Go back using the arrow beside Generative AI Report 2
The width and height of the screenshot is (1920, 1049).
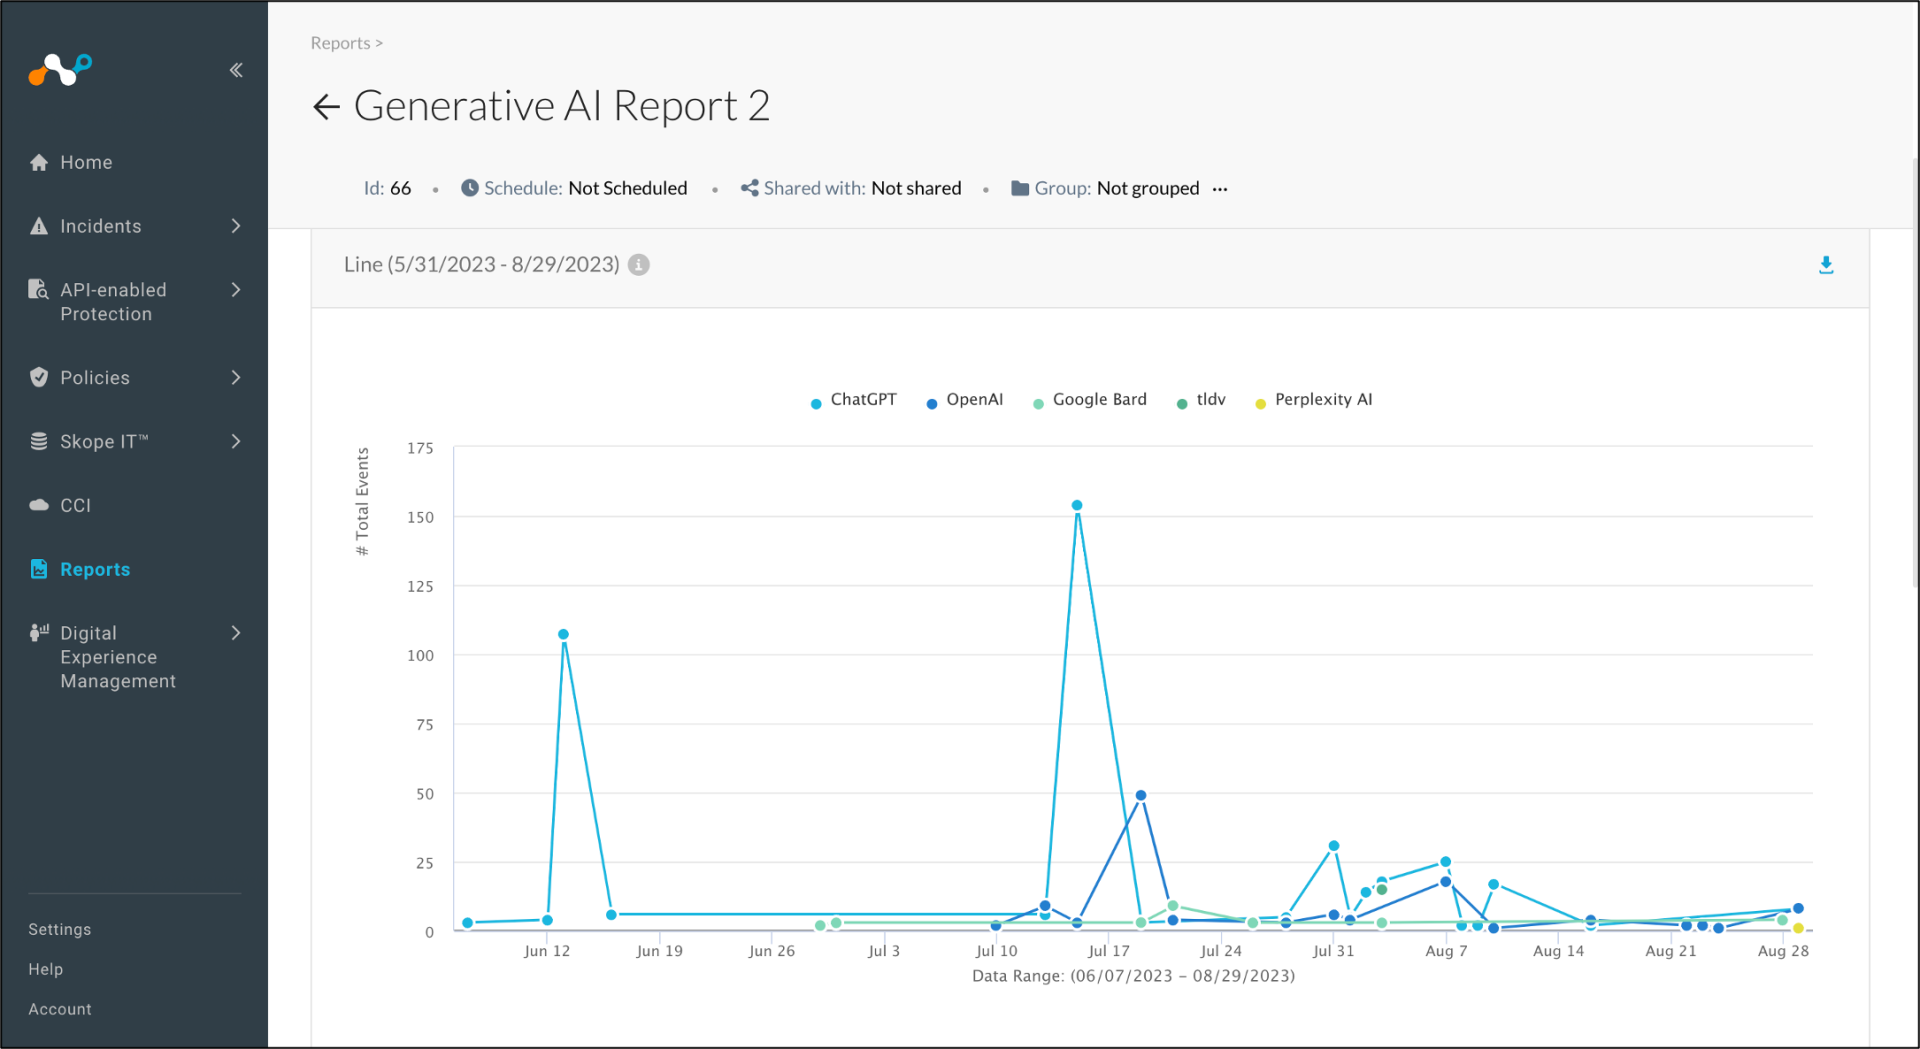tap(326, 106)
